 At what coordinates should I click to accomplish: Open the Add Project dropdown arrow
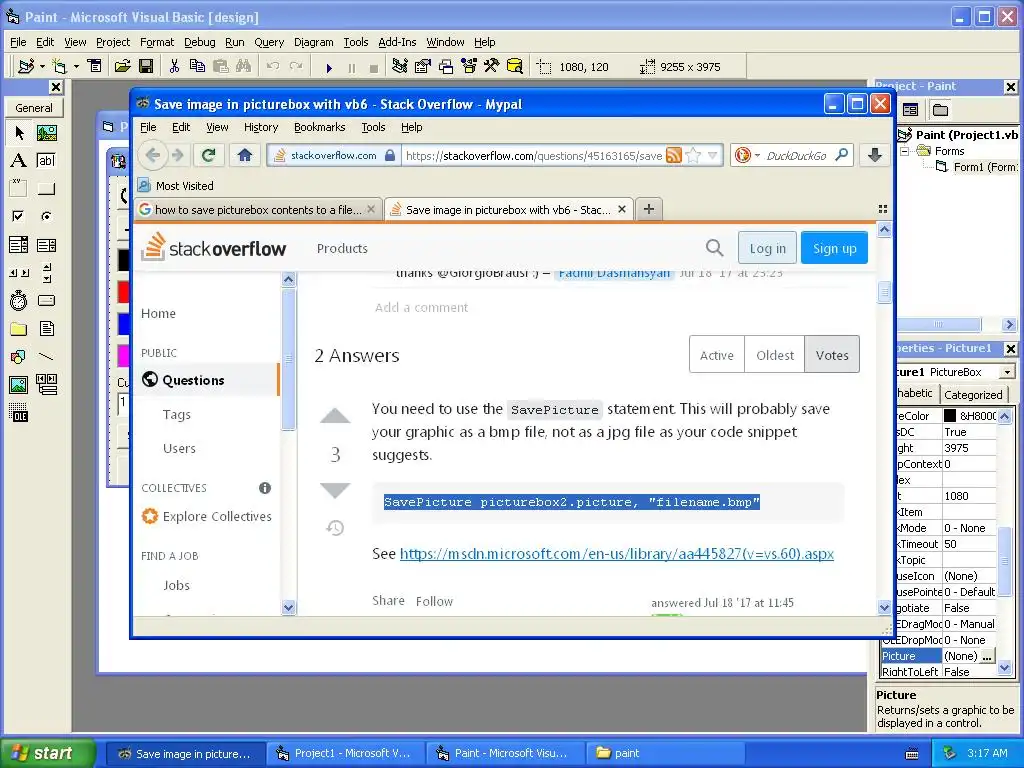tap(42, 67)
